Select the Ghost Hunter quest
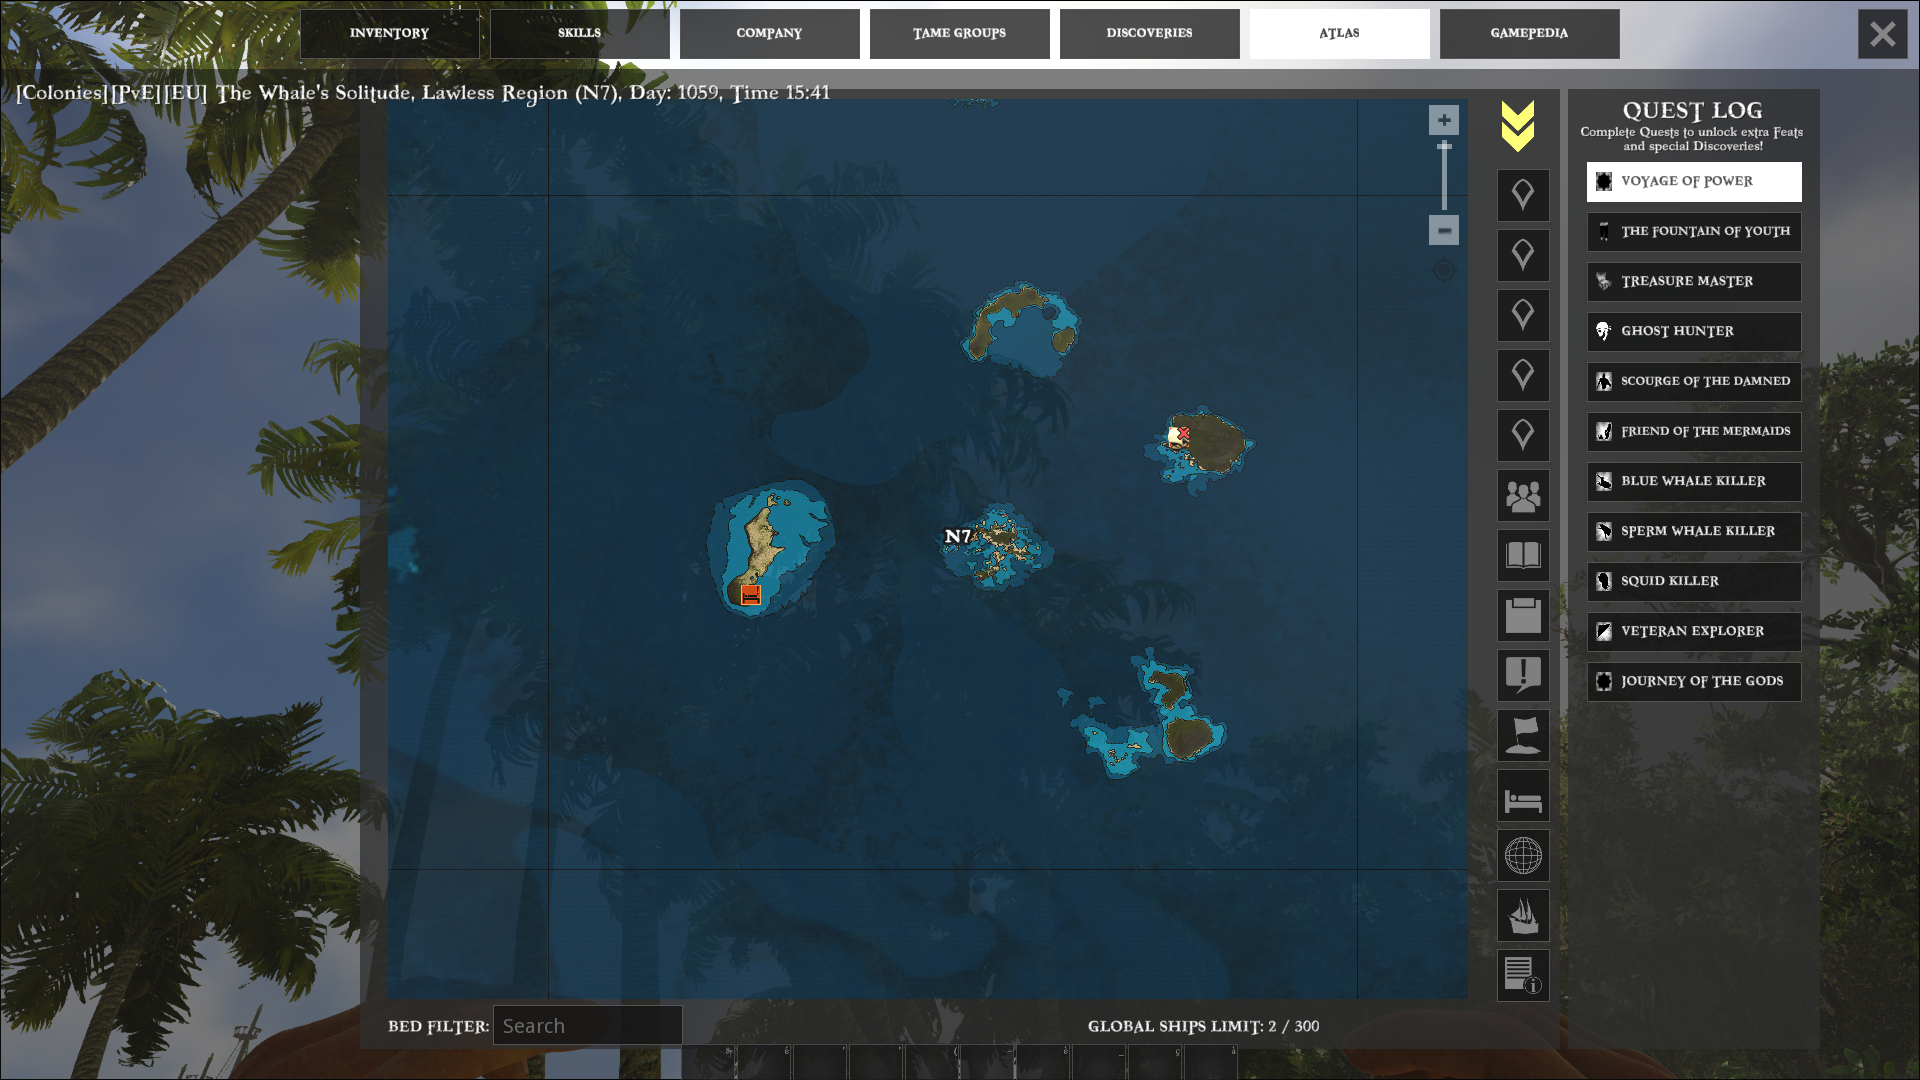 pos(1694,332)
